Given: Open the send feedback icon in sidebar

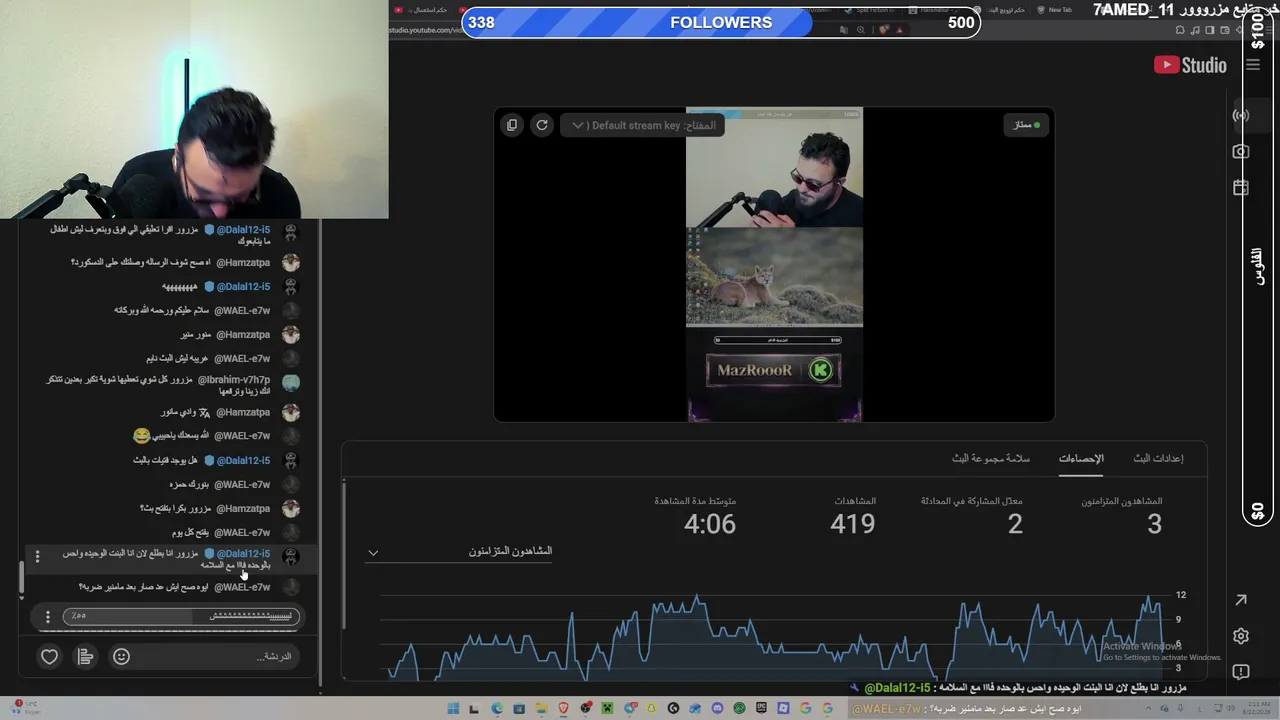Looking at the screenshot, I should coord(1241,672).
